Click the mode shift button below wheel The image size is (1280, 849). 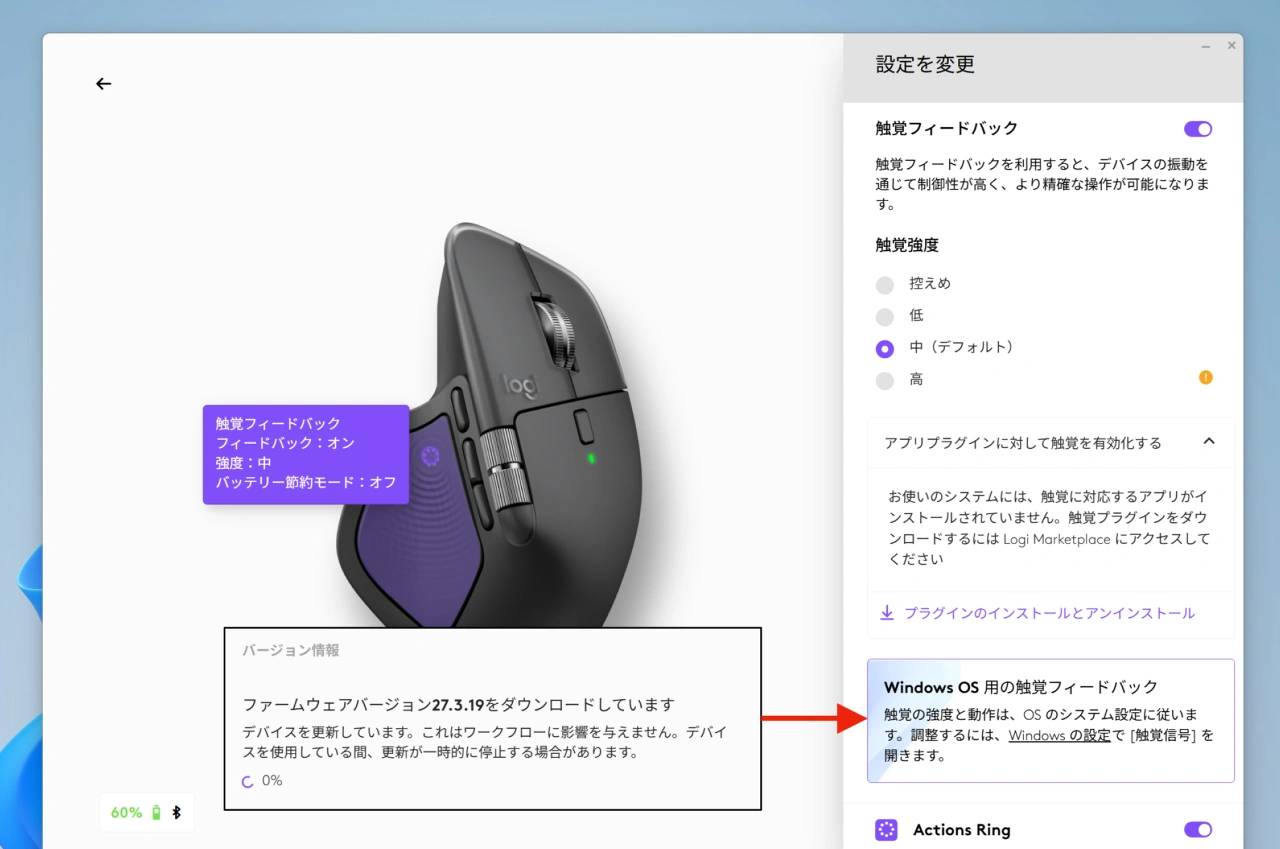585,426
